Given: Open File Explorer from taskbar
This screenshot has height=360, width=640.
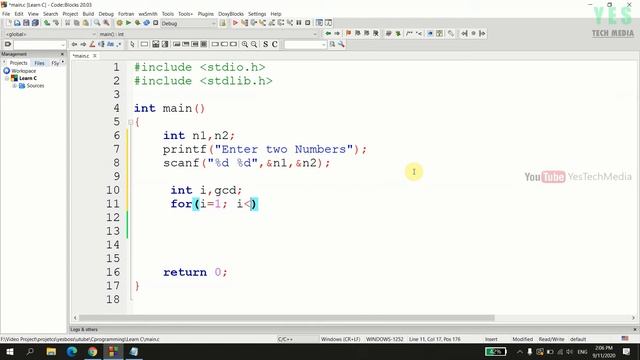Looking at the screenshot, I should pos(51,351).
